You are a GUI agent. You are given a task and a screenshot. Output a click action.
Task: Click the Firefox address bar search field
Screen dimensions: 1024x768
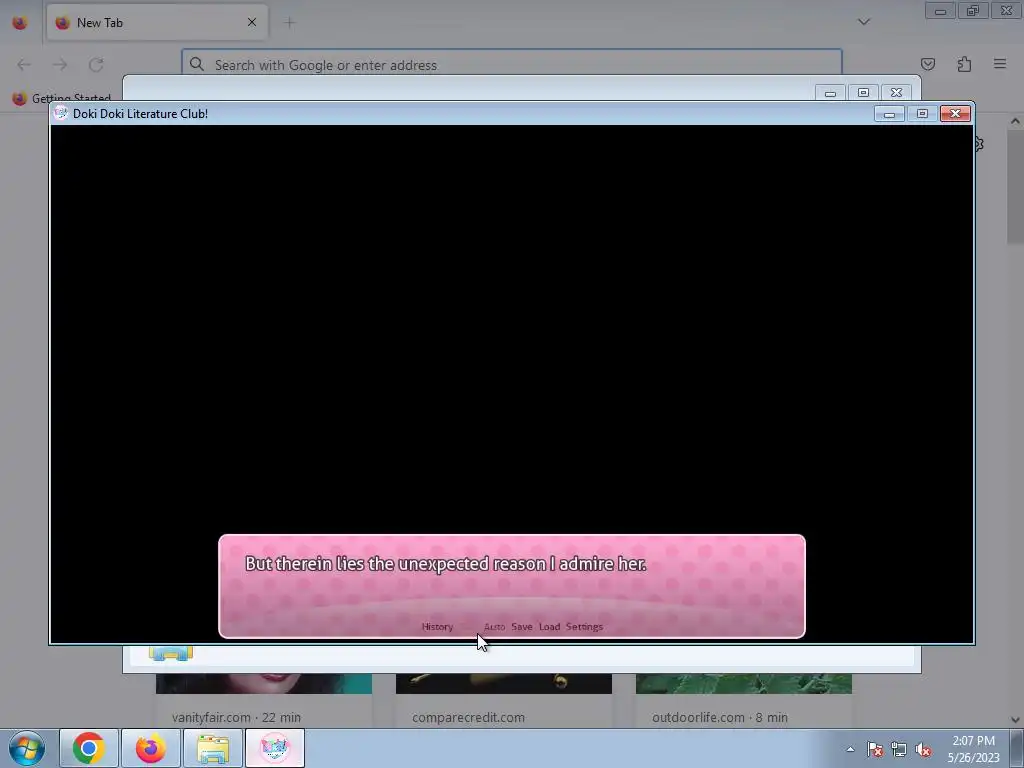point(511,65)
